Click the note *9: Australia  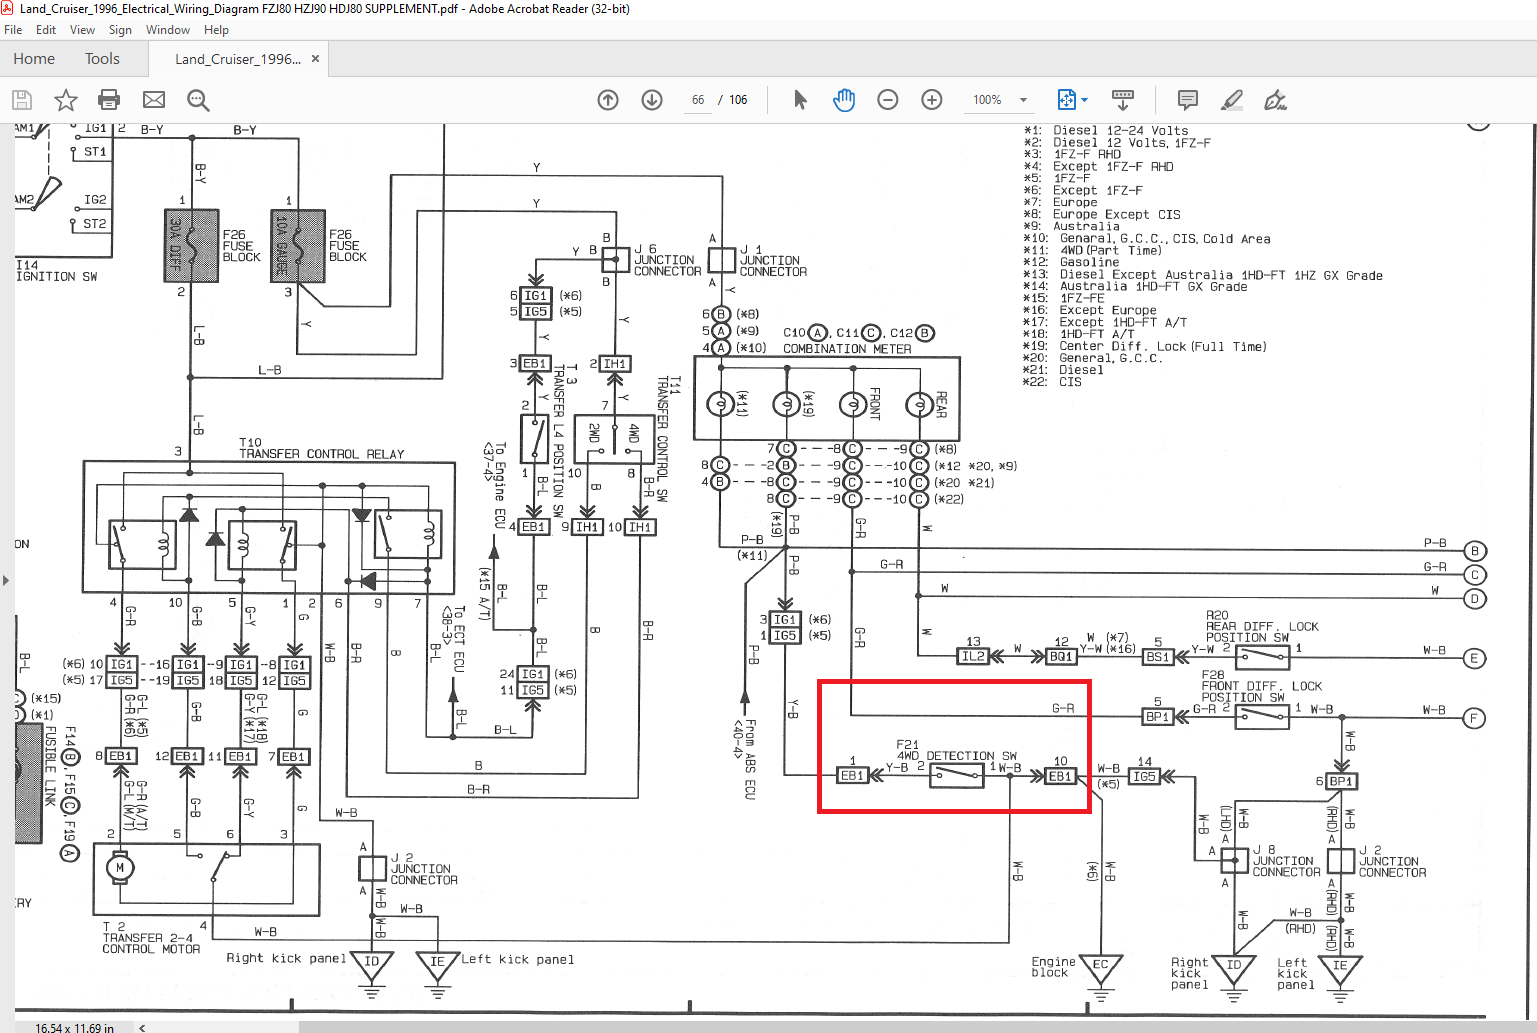coord(1071,227)
